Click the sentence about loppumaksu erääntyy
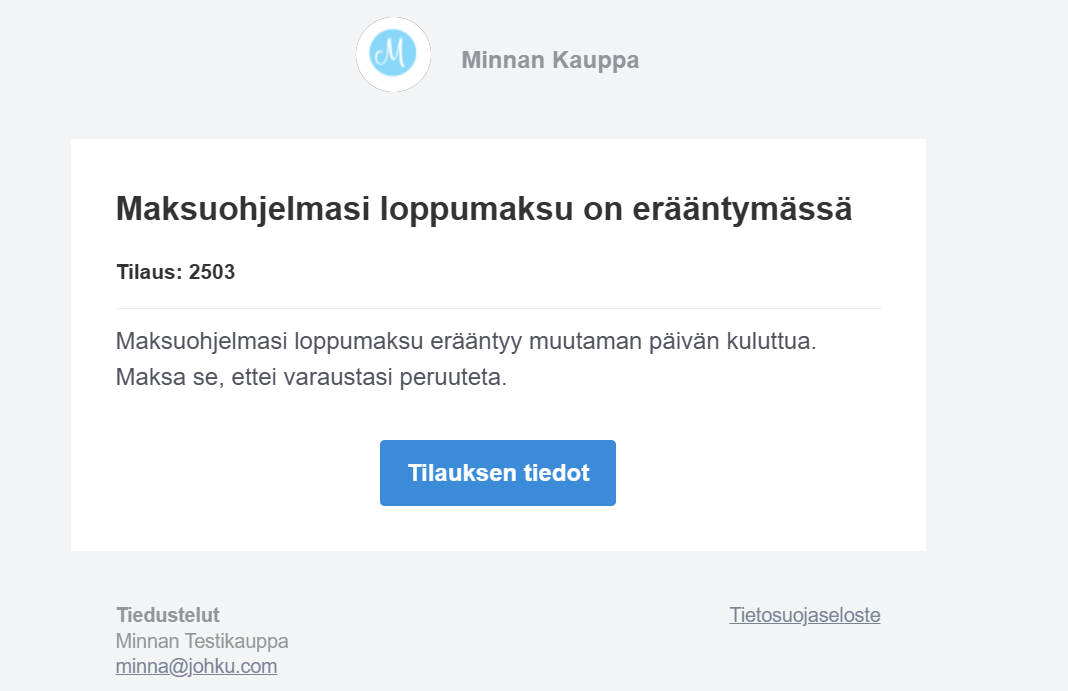This screenshot has height=691, width=1068. coord(466,341)
